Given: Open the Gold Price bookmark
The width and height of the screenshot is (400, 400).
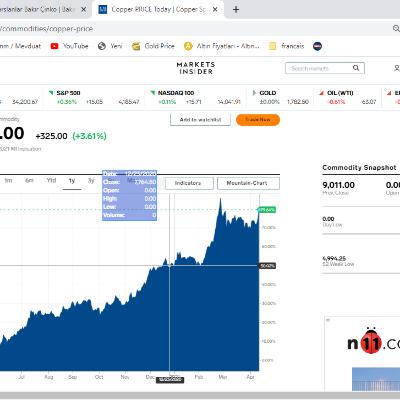Looking at the screenshot, I should tap(153, 46).
